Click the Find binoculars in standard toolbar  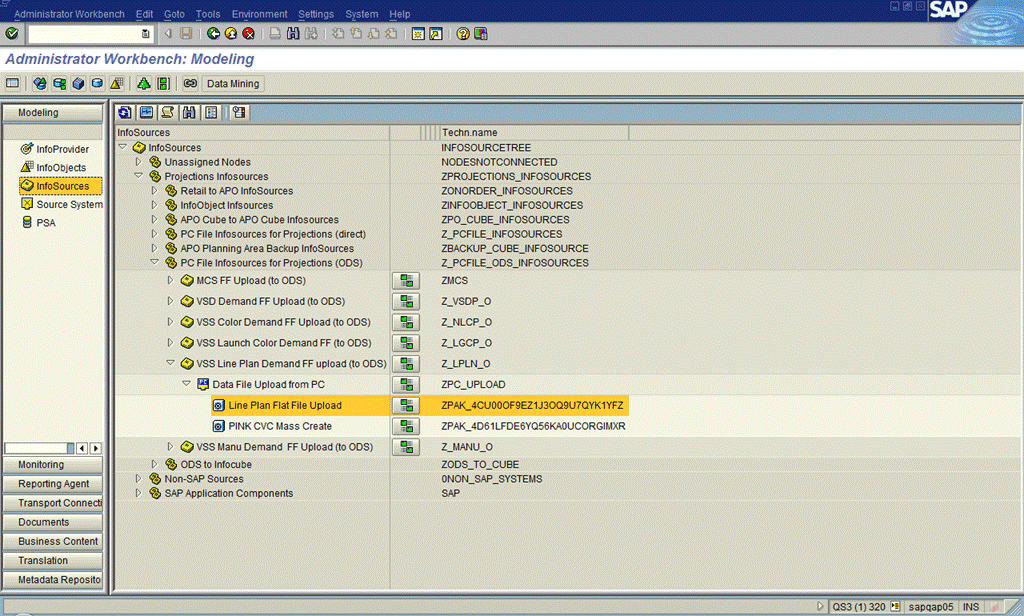click(293, 33)
